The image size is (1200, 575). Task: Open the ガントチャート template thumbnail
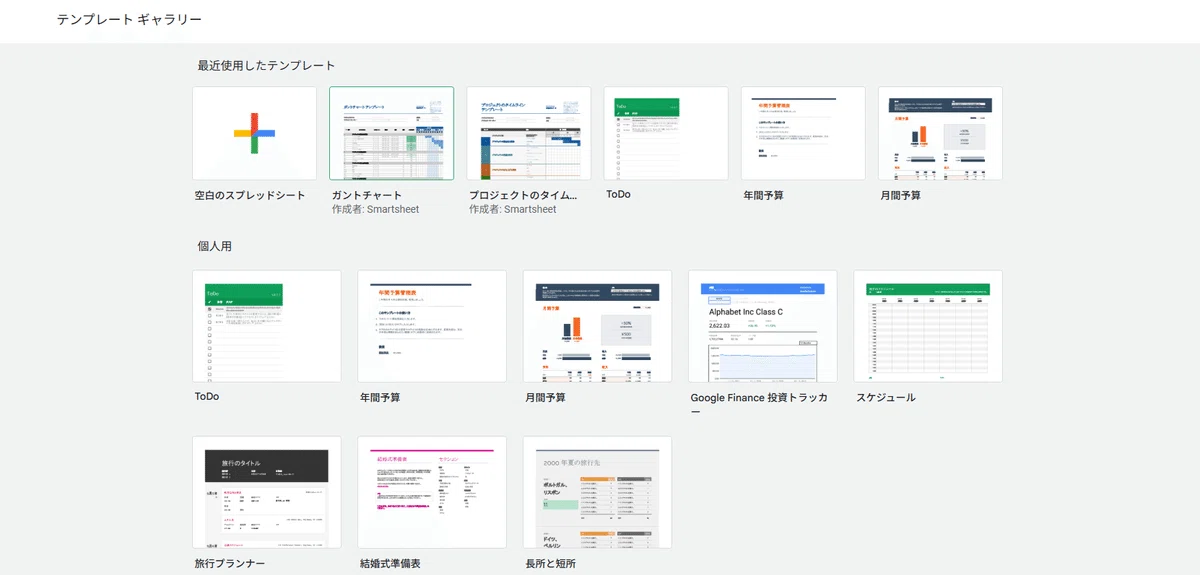tap(391, 133)
